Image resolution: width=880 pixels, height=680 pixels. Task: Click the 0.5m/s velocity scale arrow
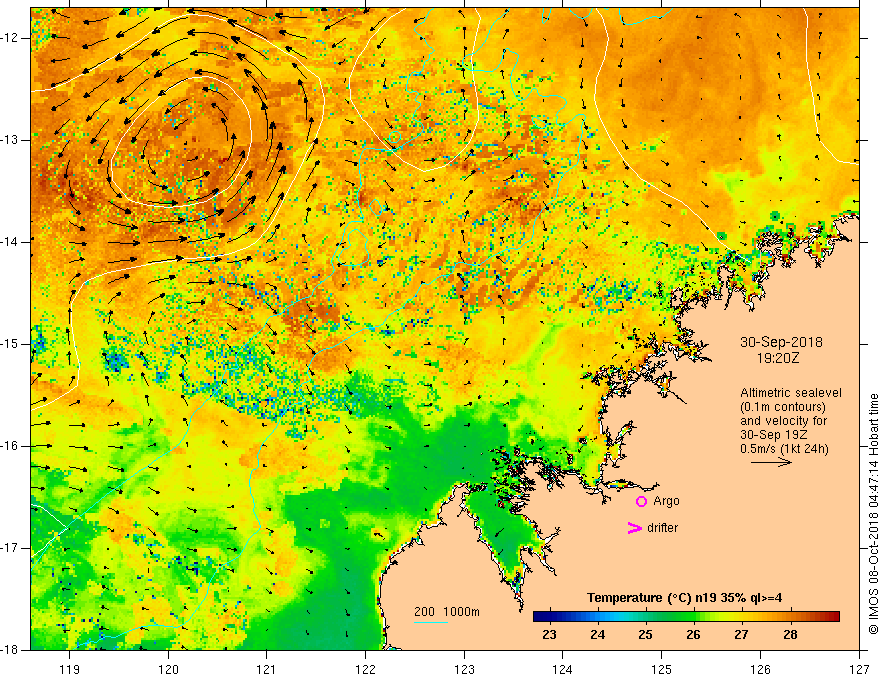(771, 462)
